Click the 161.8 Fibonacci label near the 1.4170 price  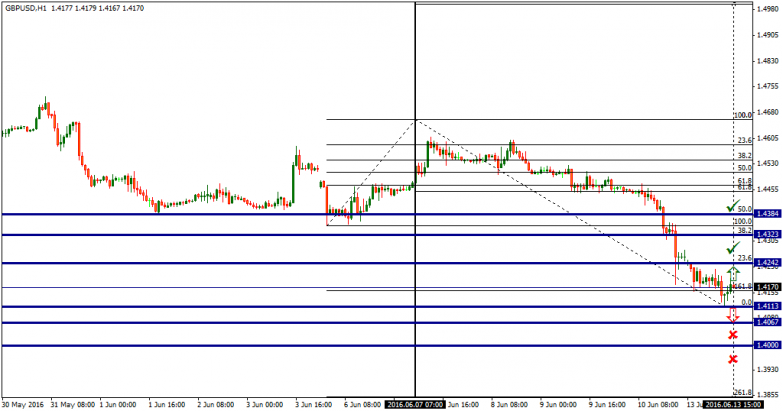pyautogui.click(x=743, y=286)
